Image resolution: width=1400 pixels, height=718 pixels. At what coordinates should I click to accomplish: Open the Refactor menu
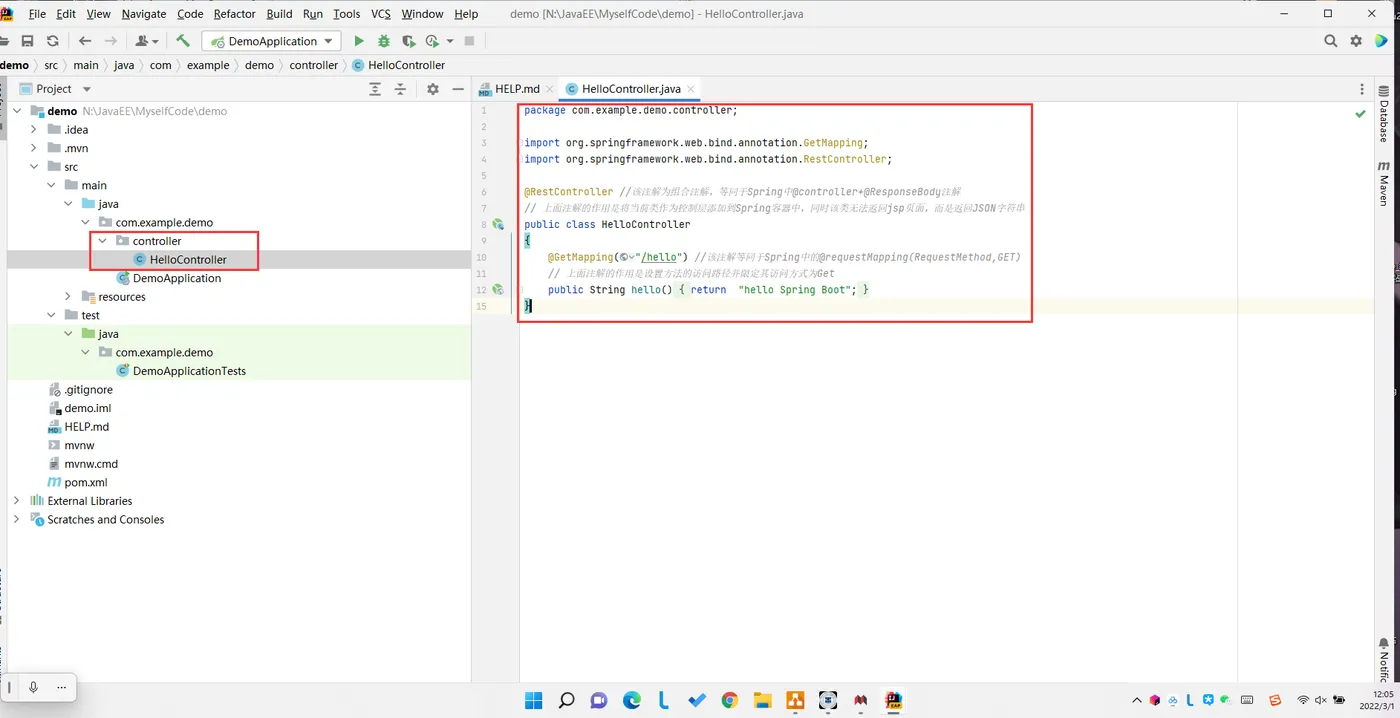coord(235,14)
